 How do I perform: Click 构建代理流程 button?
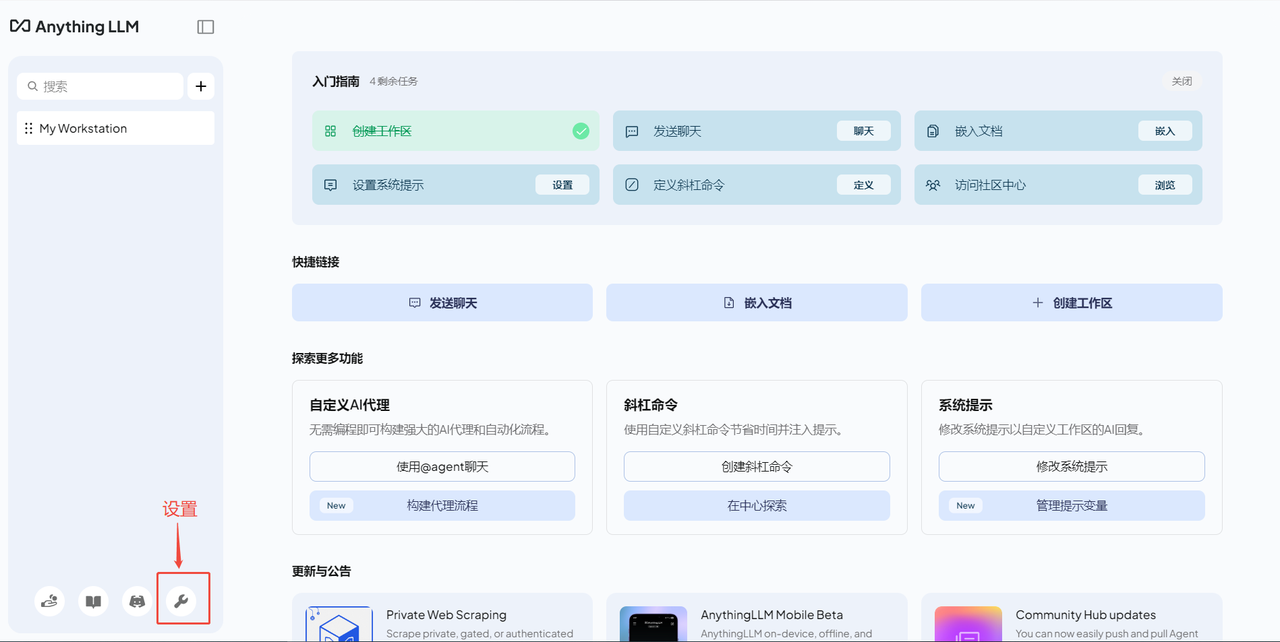coord(442,505)
